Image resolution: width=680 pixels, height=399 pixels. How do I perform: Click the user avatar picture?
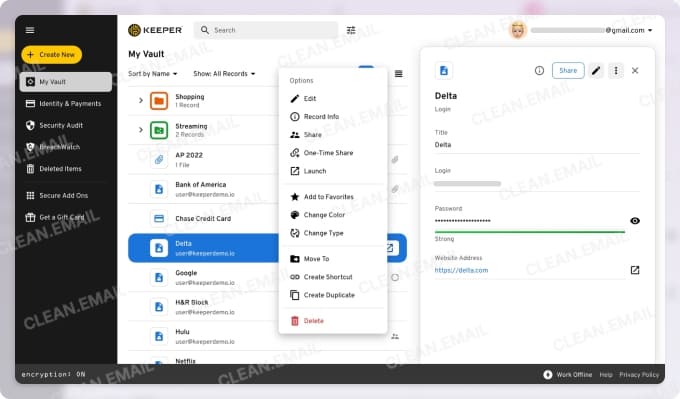[x=517, y=30]
